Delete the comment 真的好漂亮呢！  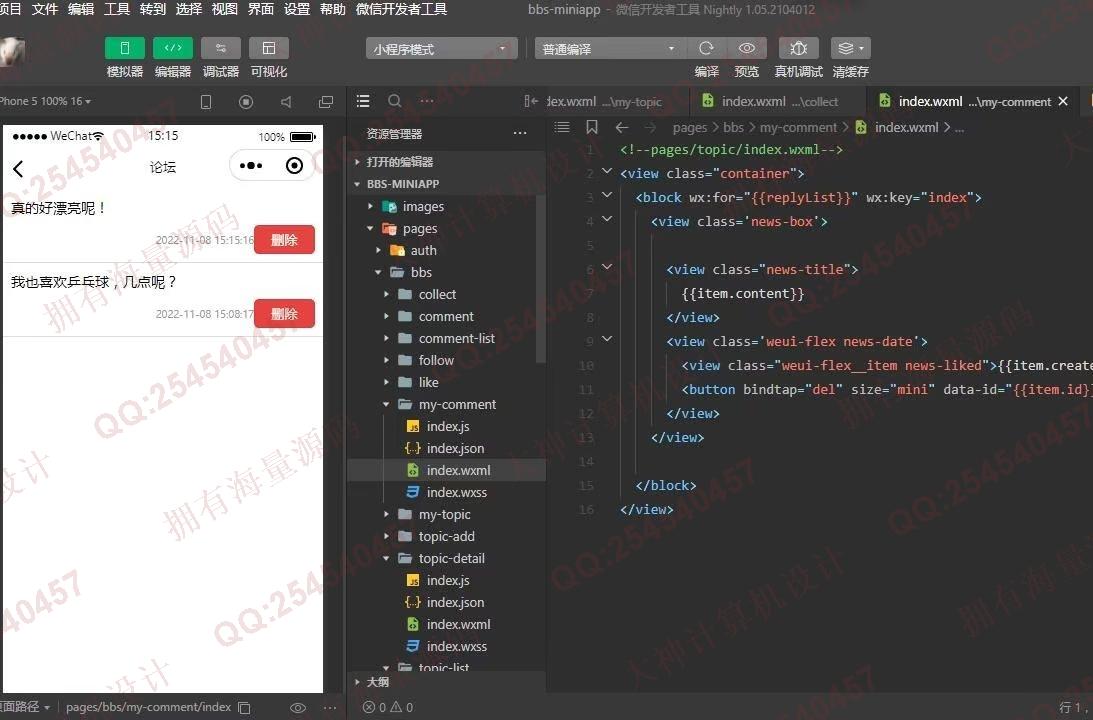[284, 240]
